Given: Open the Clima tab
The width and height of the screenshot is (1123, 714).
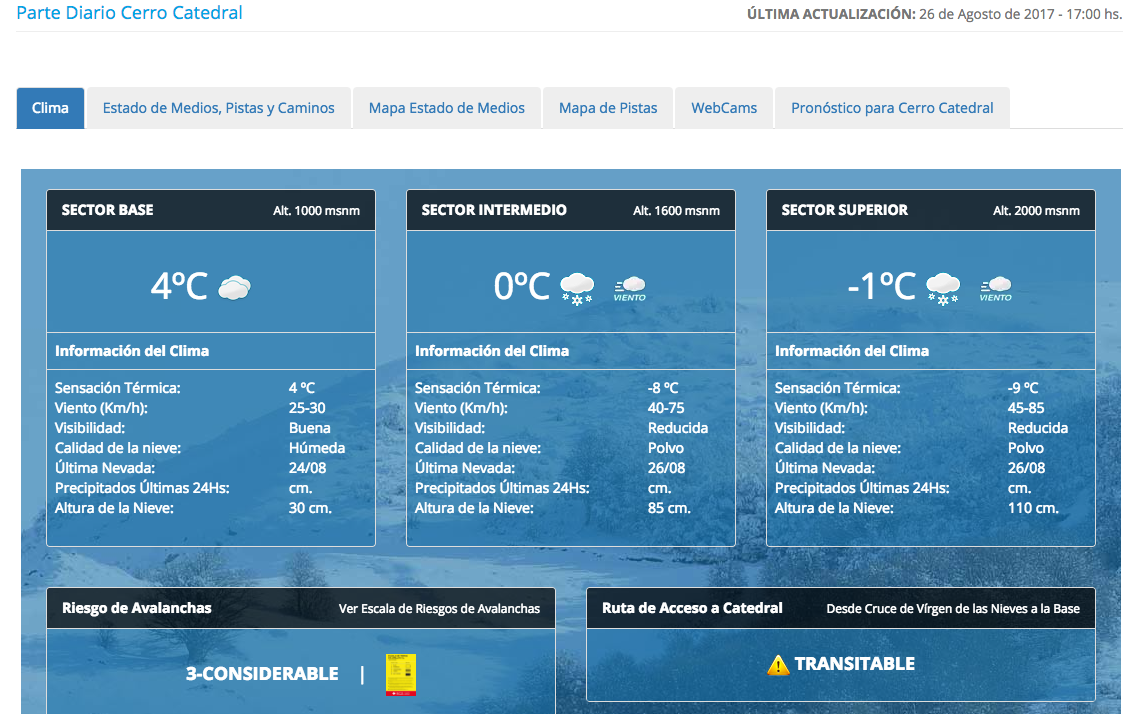Looking at the screenshot, I should coord(50,108).
